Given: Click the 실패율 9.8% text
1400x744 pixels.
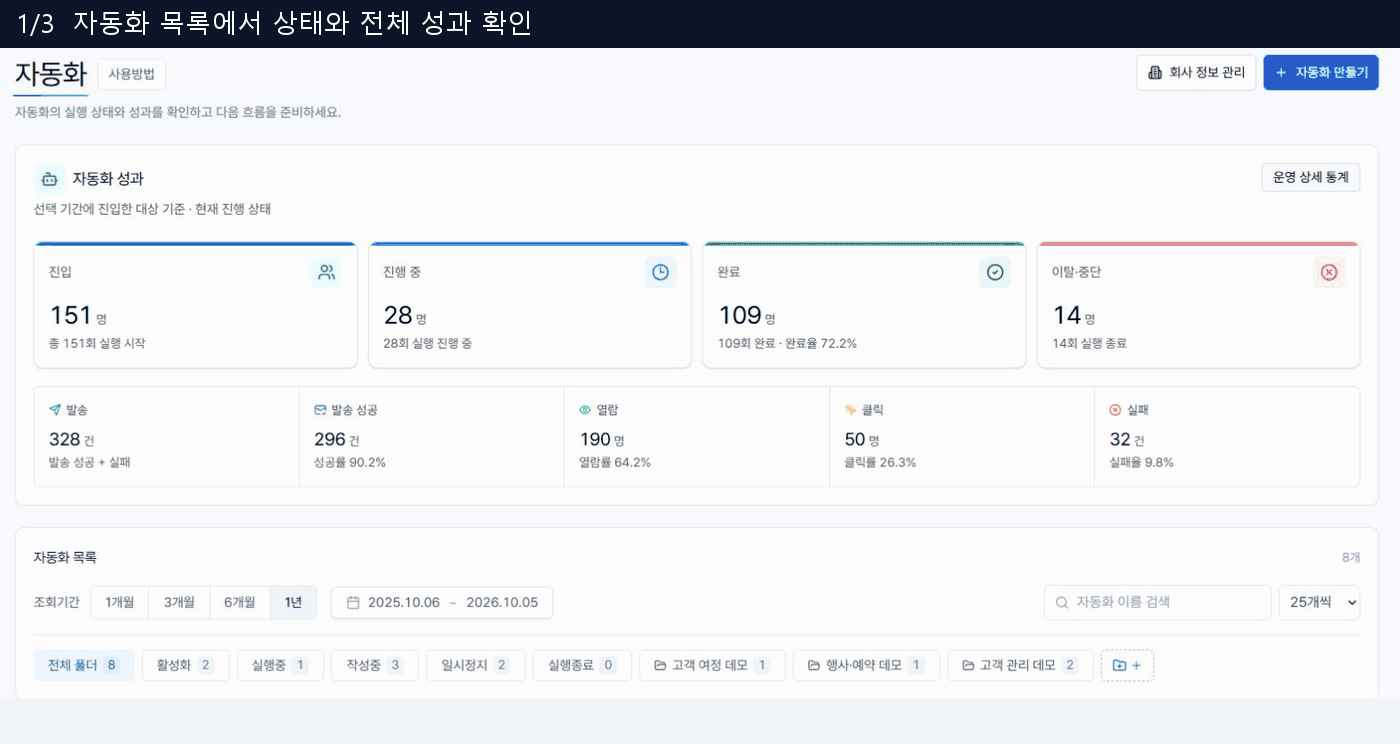Looking at the screenshot, I should click(1141, 462).
